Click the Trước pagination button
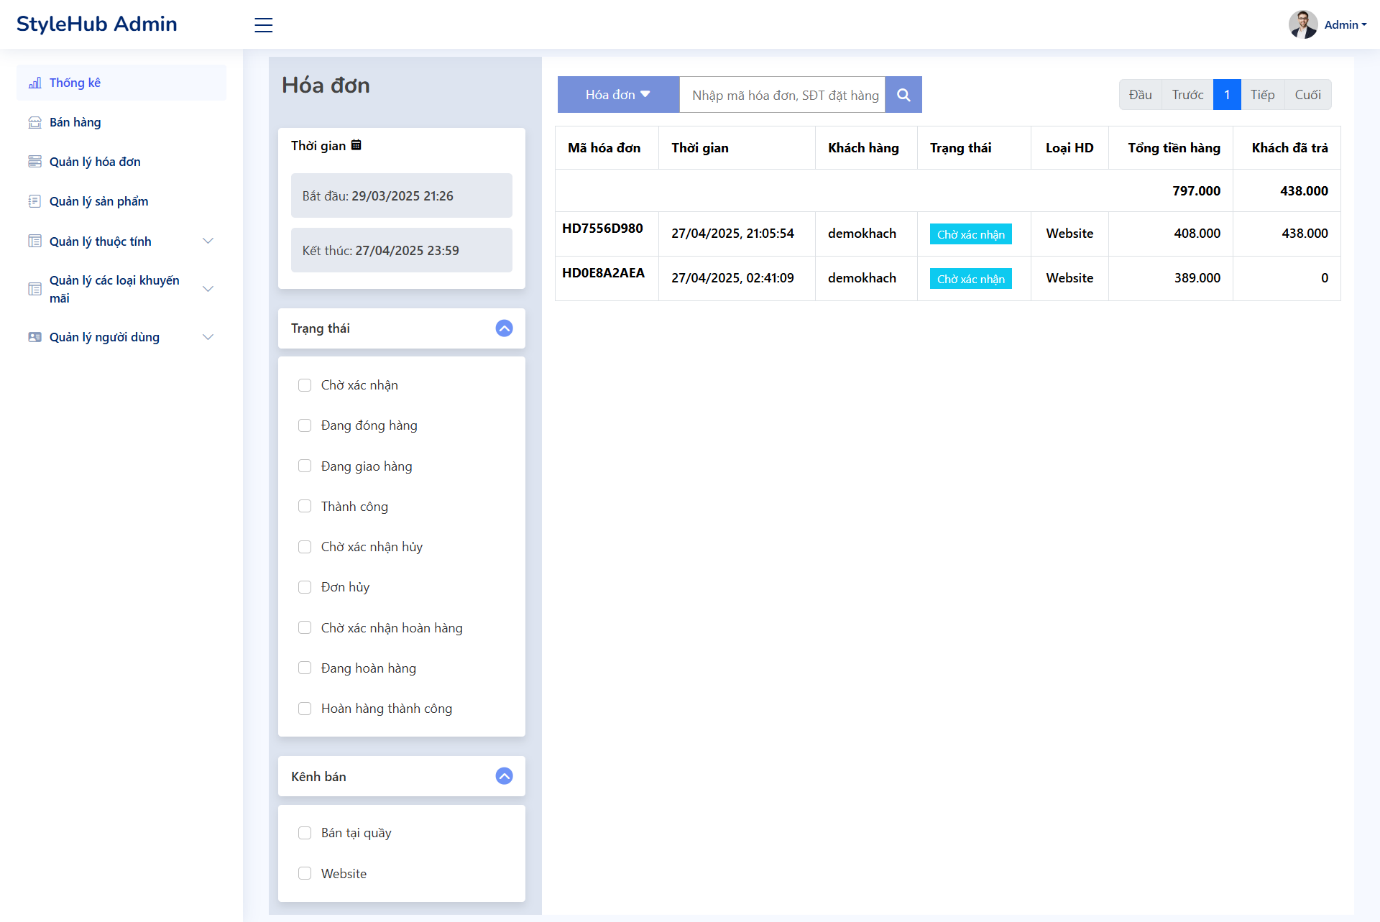1380x922 pixels. coord(1187,95)
